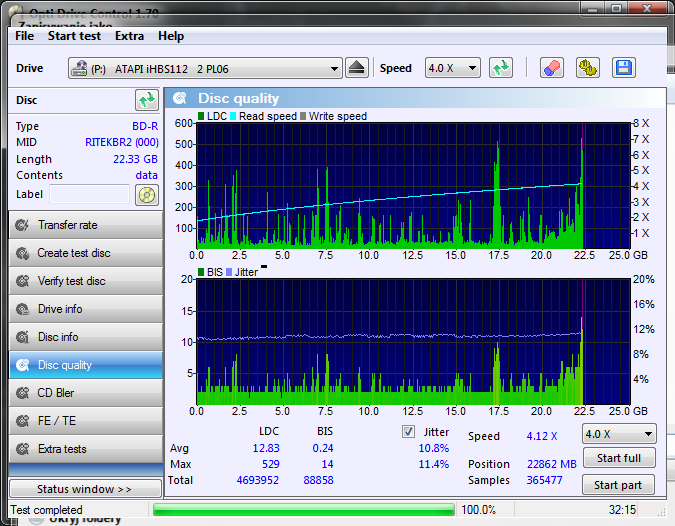Open the Extra menu
Viewport: 675px width, 526px height.
(x=129, y=36)
